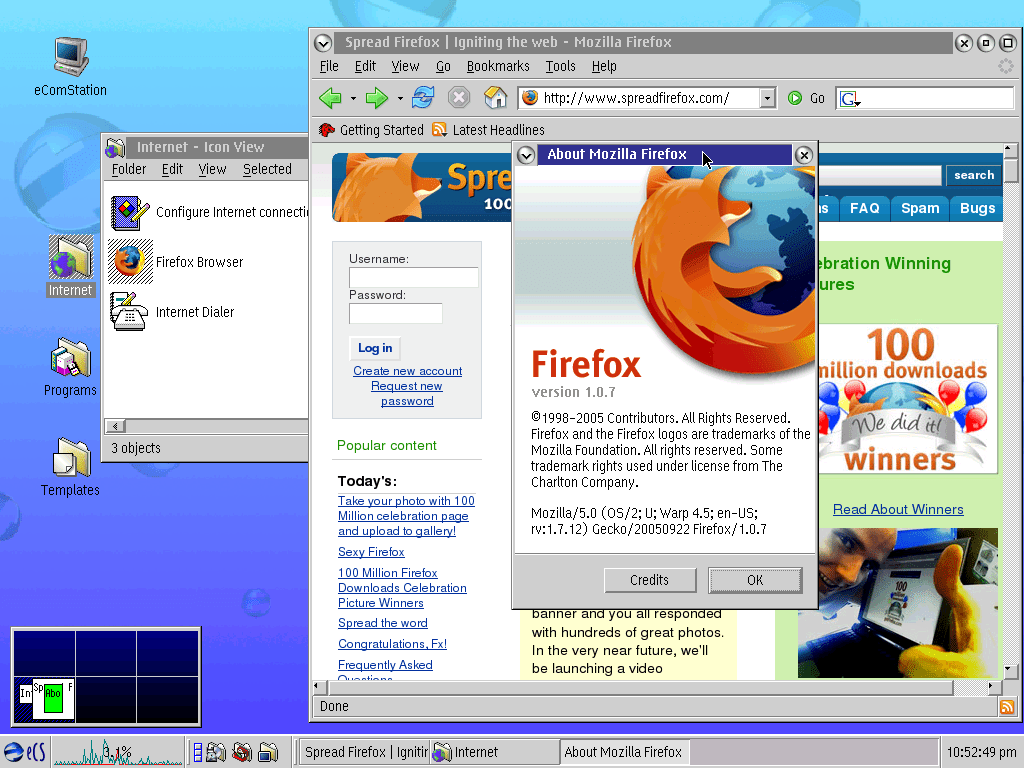Launch Firefox Browser from Internet folder
The width and height of the screenshot is (1024, 768).
(130, 261)
